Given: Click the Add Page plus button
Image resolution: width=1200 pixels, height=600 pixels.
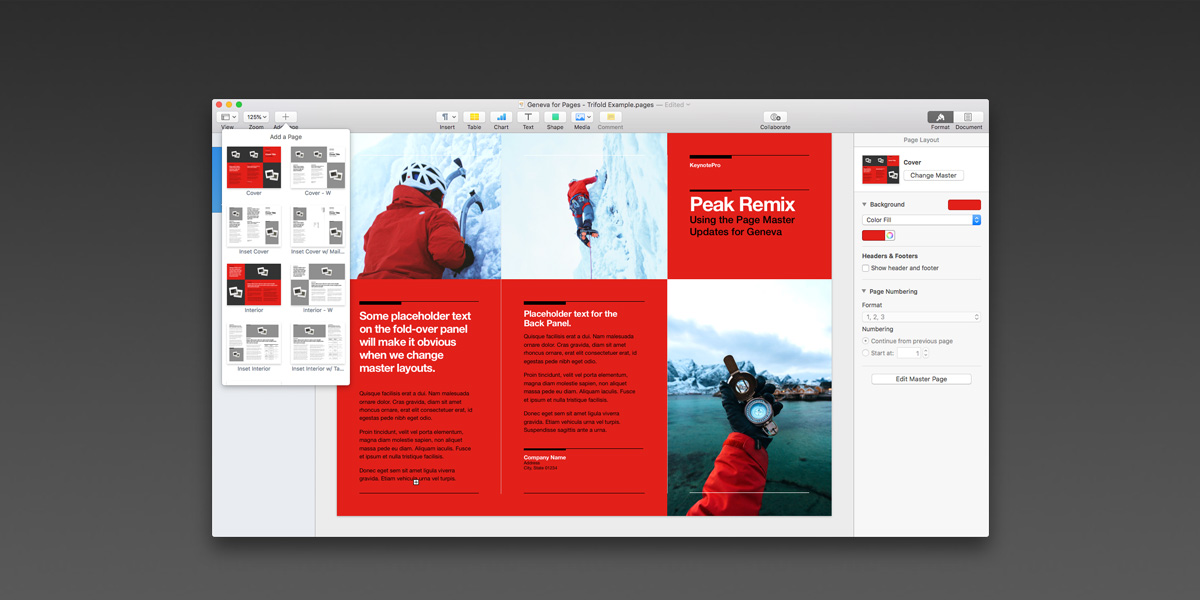Looking at the screenshot, I should pos(285,117).
